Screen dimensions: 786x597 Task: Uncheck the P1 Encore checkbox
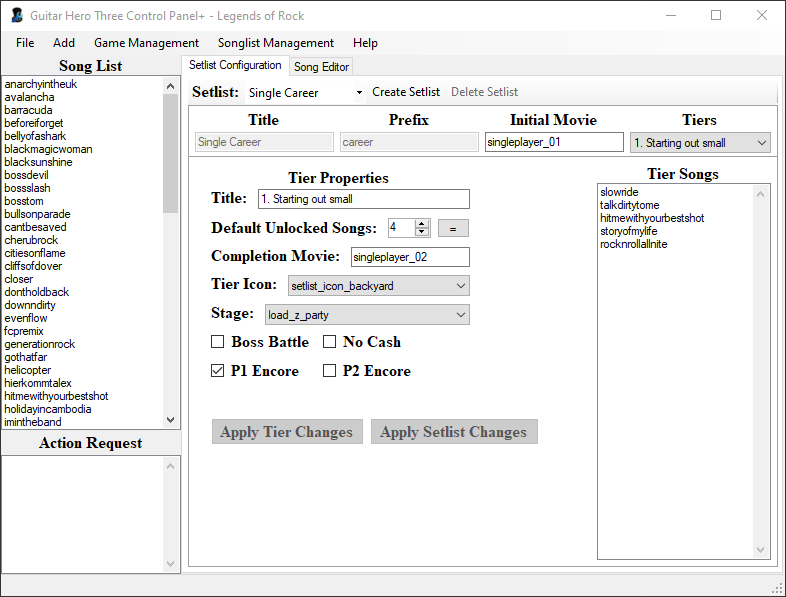coord(218,371)
